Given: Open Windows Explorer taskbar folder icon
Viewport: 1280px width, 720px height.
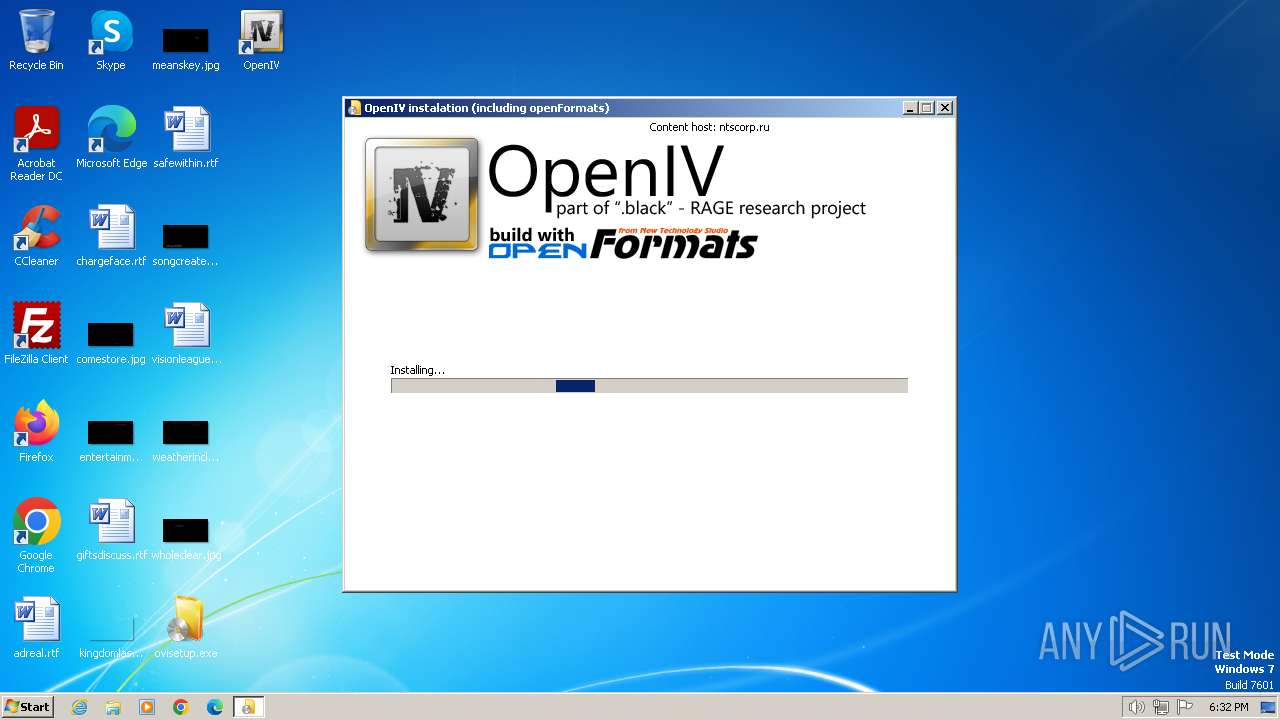Looking at the screenshot, I should click(x=113, y=707).
